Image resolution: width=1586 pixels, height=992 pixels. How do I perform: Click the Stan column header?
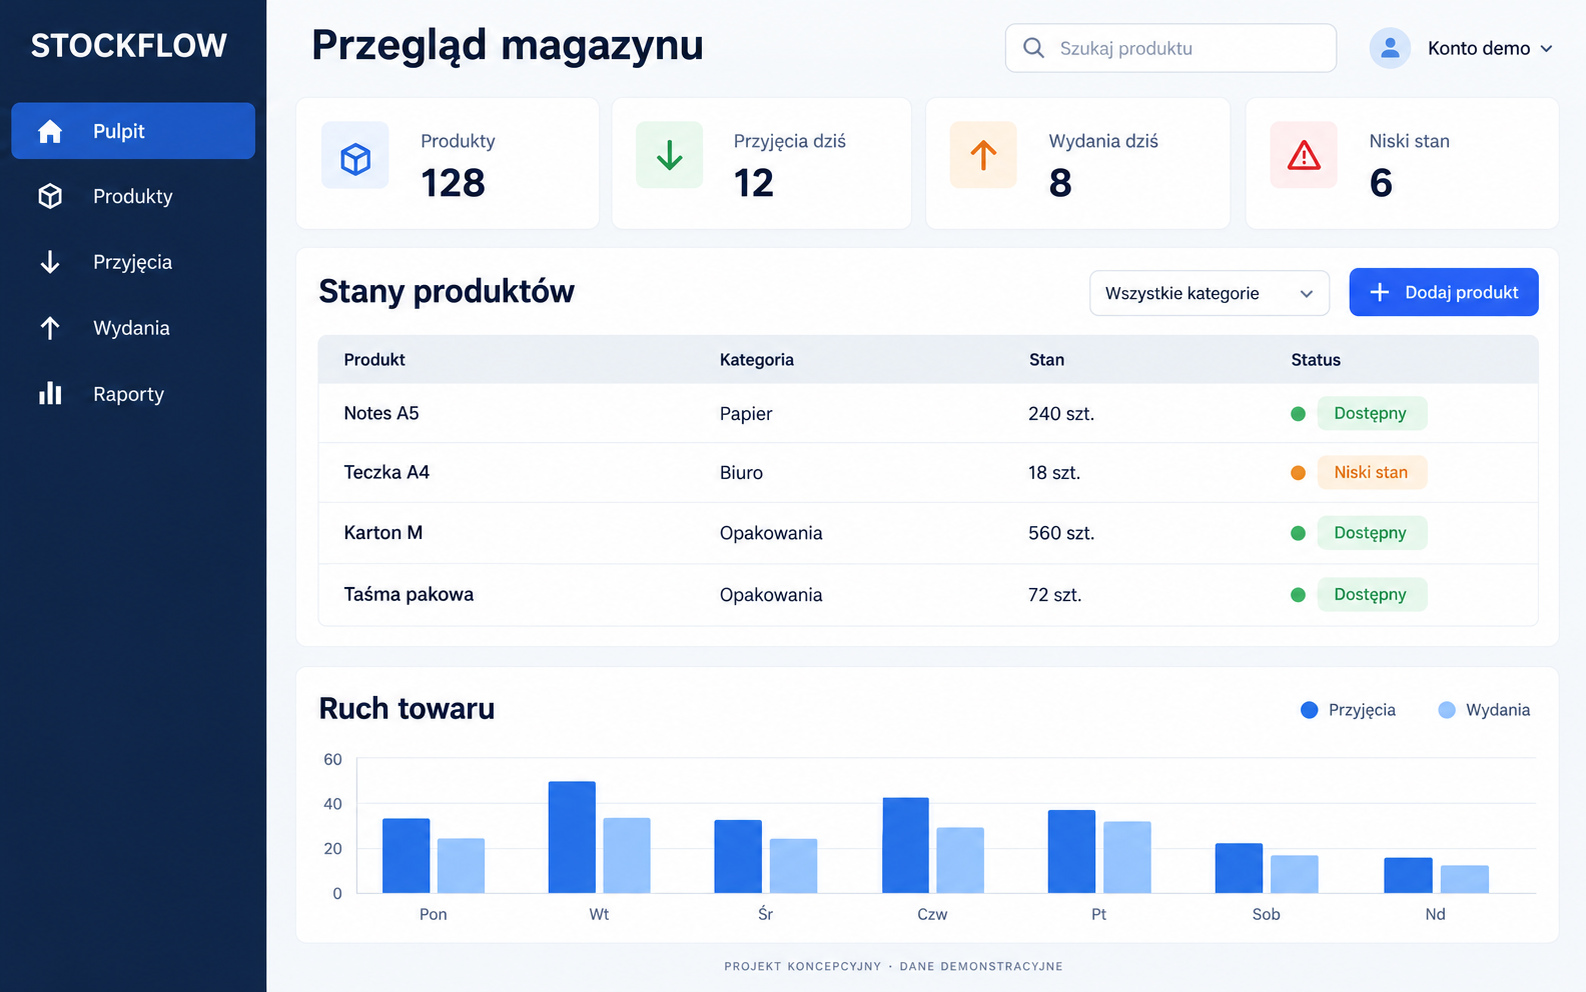click(x=1047, y=360)
